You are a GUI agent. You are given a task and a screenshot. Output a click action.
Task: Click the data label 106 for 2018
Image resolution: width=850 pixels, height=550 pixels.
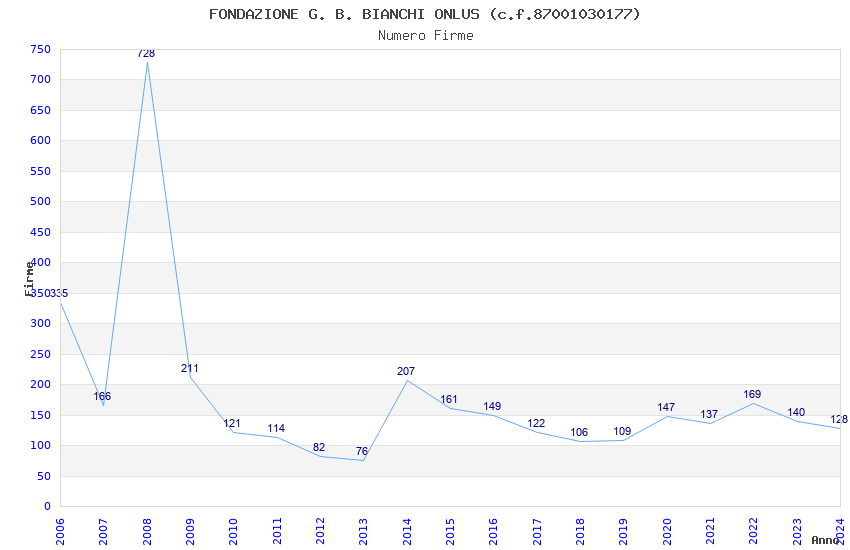pyautogui.click(x=579, y=432)
